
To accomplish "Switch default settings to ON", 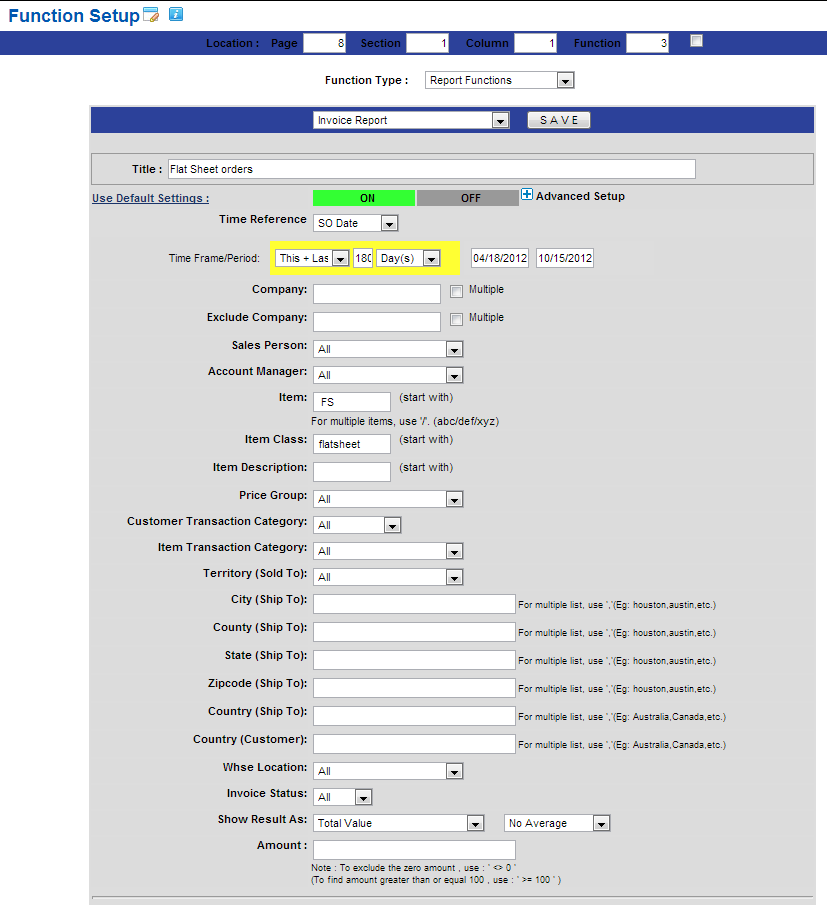I will tap(364, 198).
